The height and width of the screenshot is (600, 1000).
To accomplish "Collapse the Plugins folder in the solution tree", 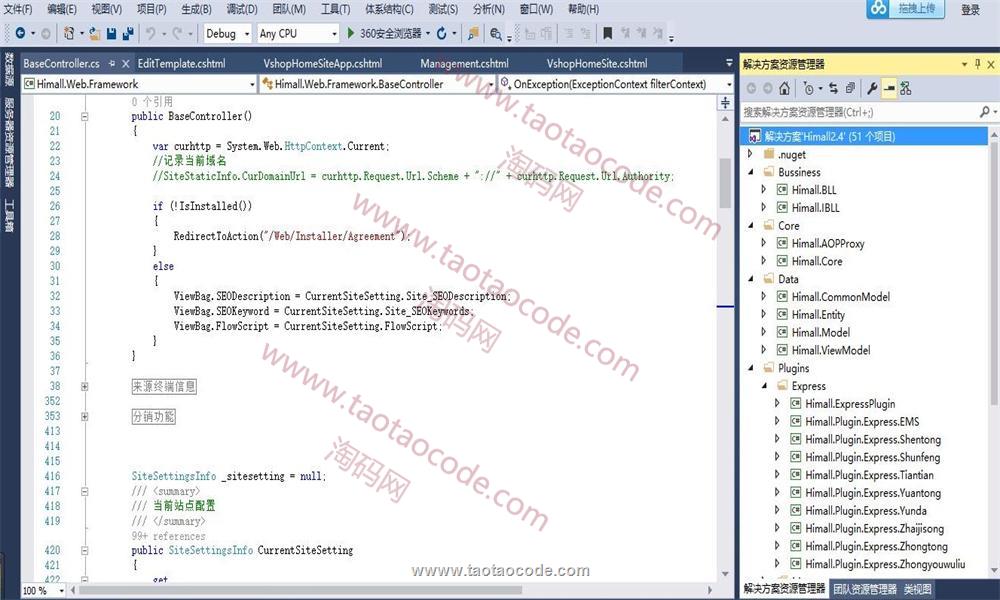I will [752, 368].
